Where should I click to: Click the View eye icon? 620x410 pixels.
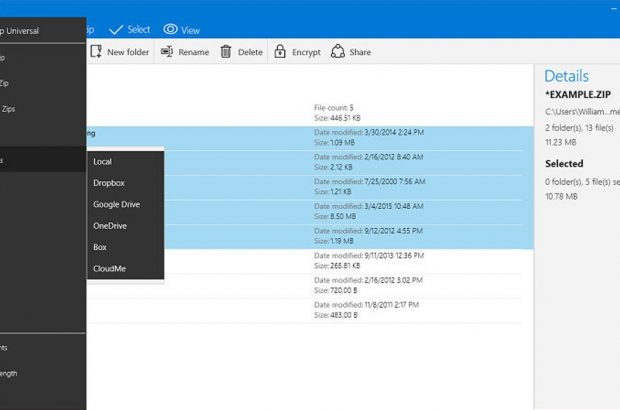(x=171, y=29)
